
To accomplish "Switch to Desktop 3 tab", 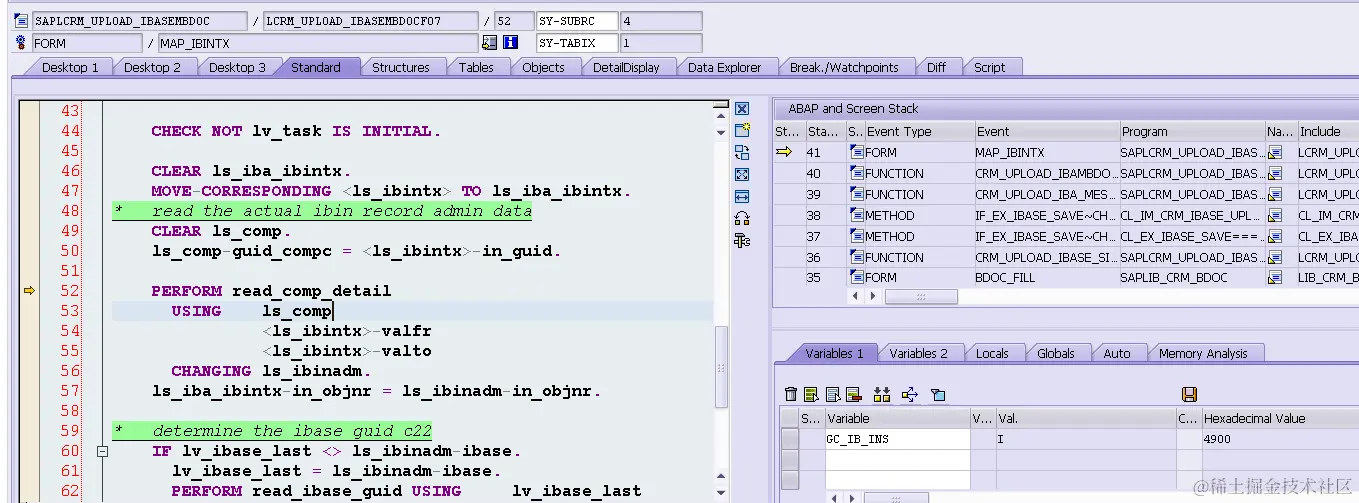I will [x=237, y=67].
